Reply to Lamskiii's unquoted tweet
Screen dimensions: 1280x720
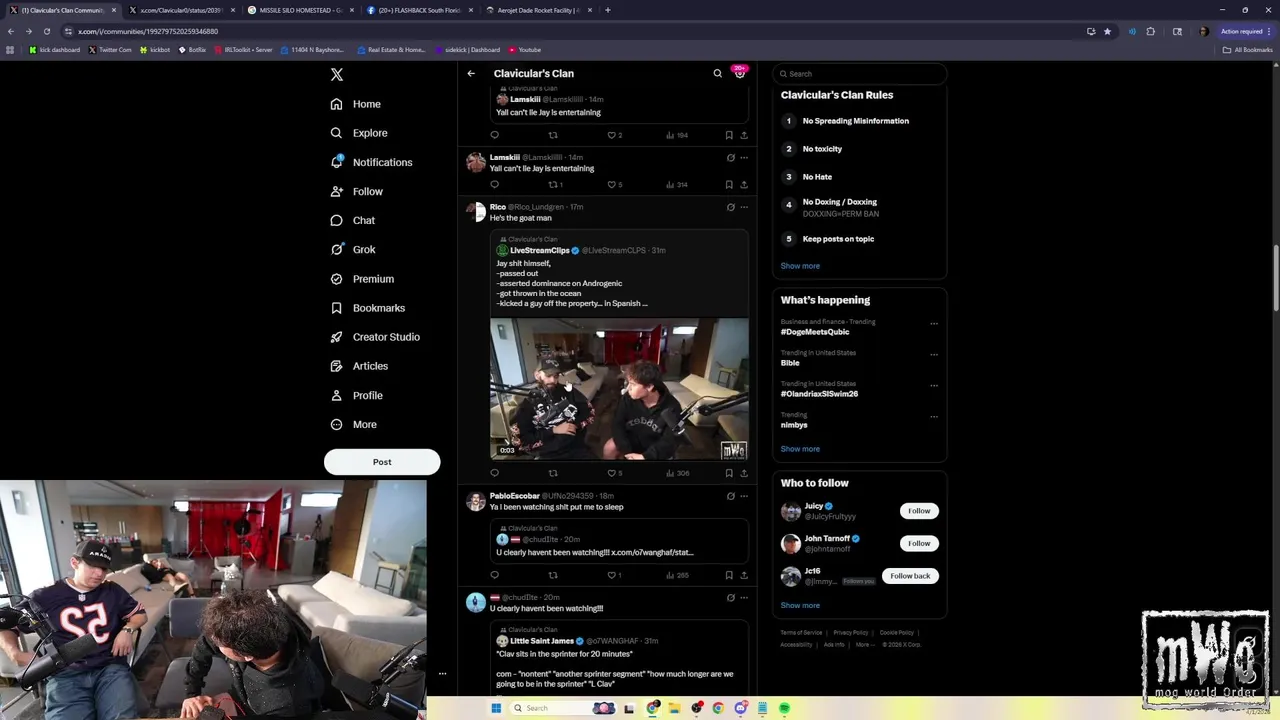[494, 184]
